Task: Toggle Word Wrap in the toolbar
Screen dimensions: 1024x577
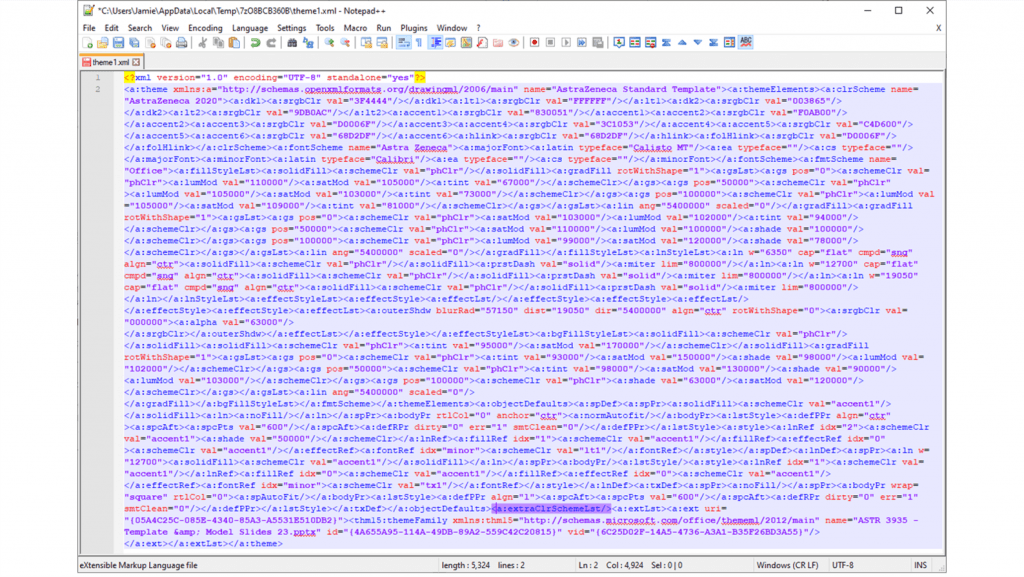Action: [x=403, y=43]
